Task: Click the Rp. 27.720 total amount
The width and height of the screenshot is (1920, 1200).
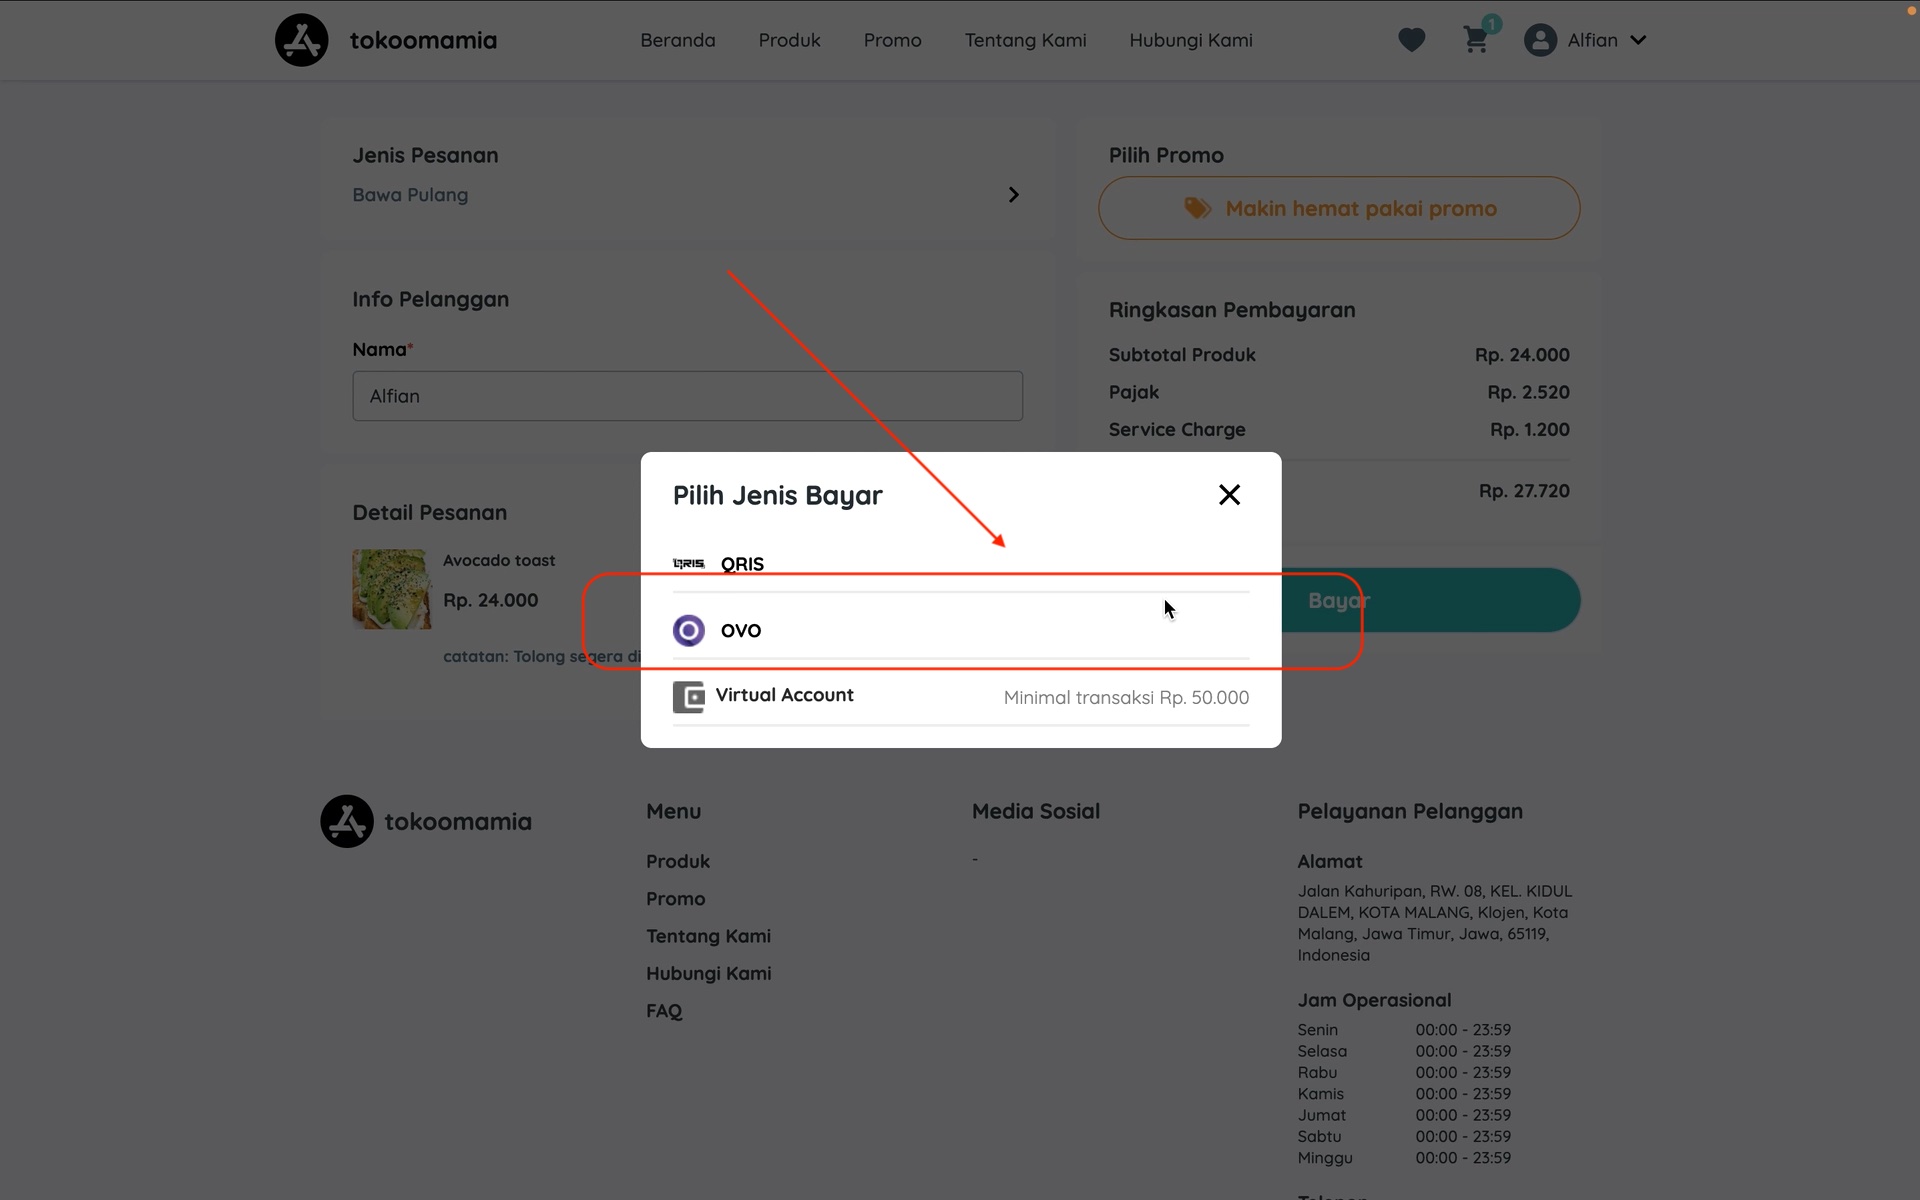Action: [x=1524, y=491]
